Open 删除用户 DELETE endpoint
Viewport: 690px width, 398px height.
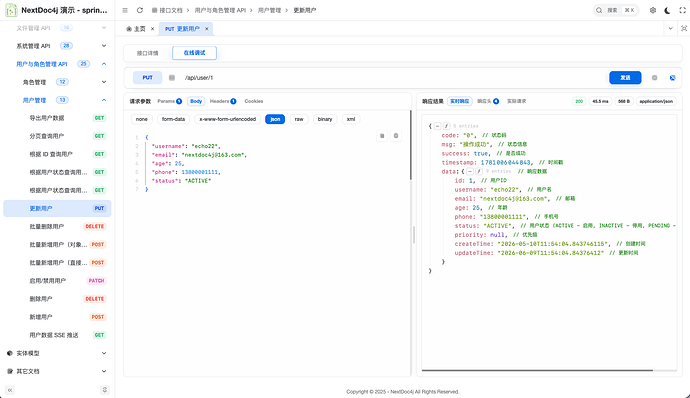[57, 298]
